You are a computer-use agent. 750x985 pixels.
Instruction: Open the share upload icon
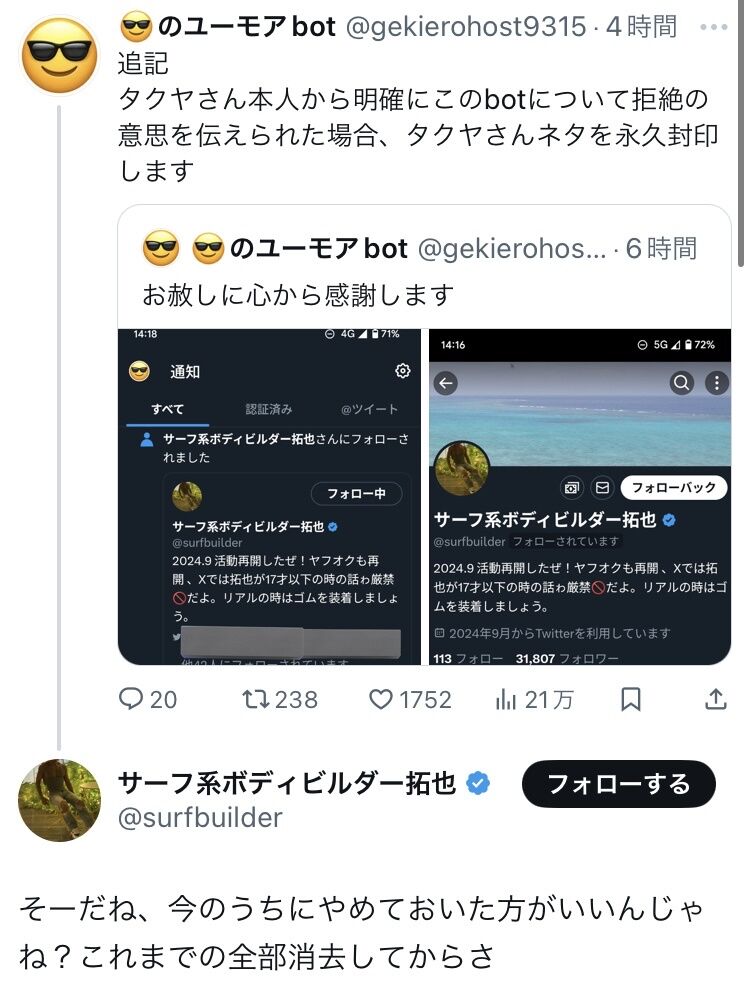[716, 699]
